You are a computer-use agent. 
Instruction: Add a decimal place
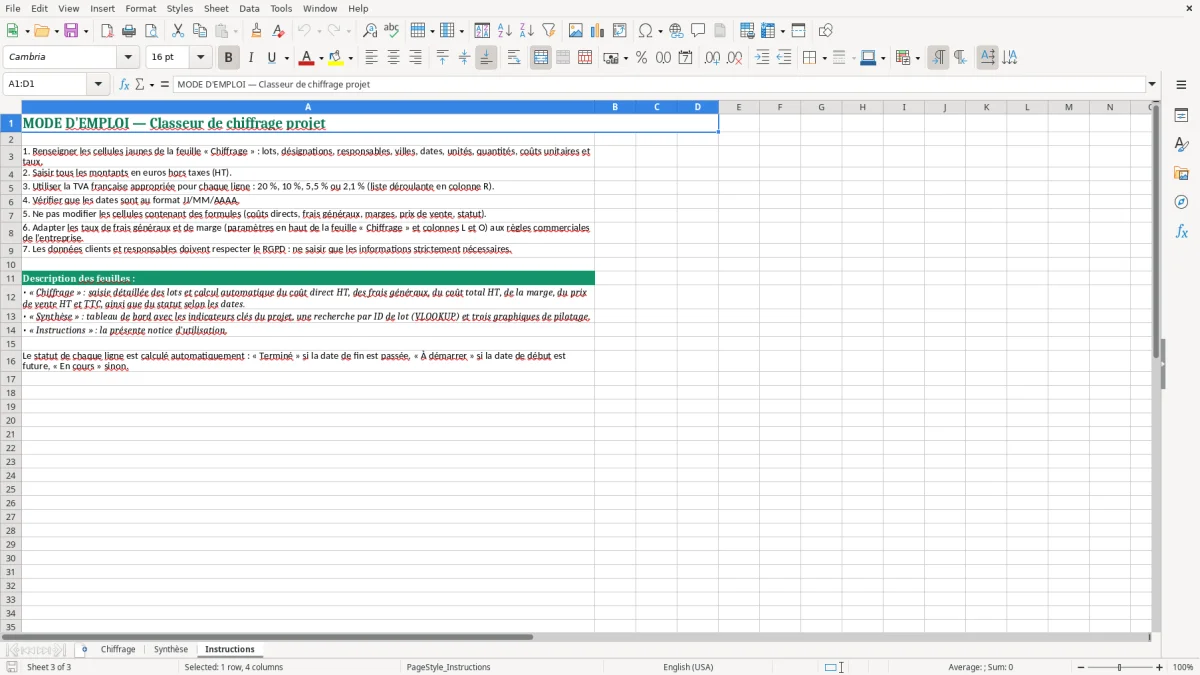(x=712, y=58)
